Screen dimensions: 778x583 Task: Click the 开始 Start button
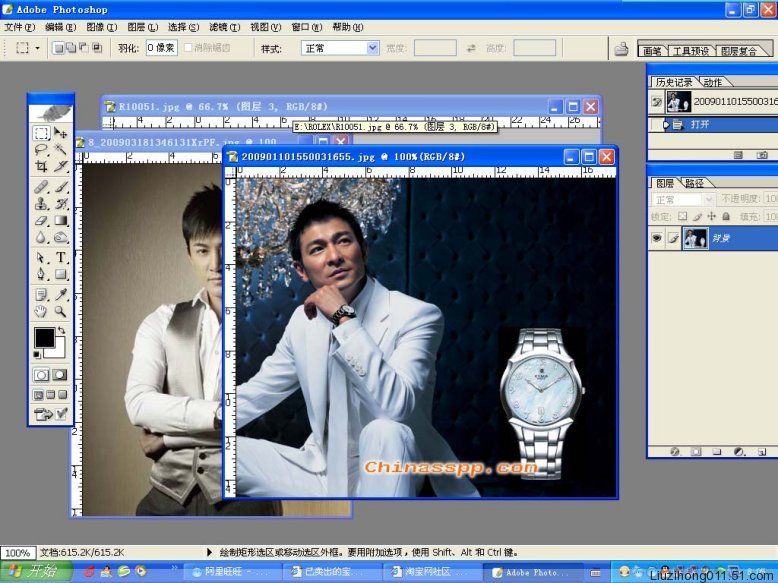[36, 572]
